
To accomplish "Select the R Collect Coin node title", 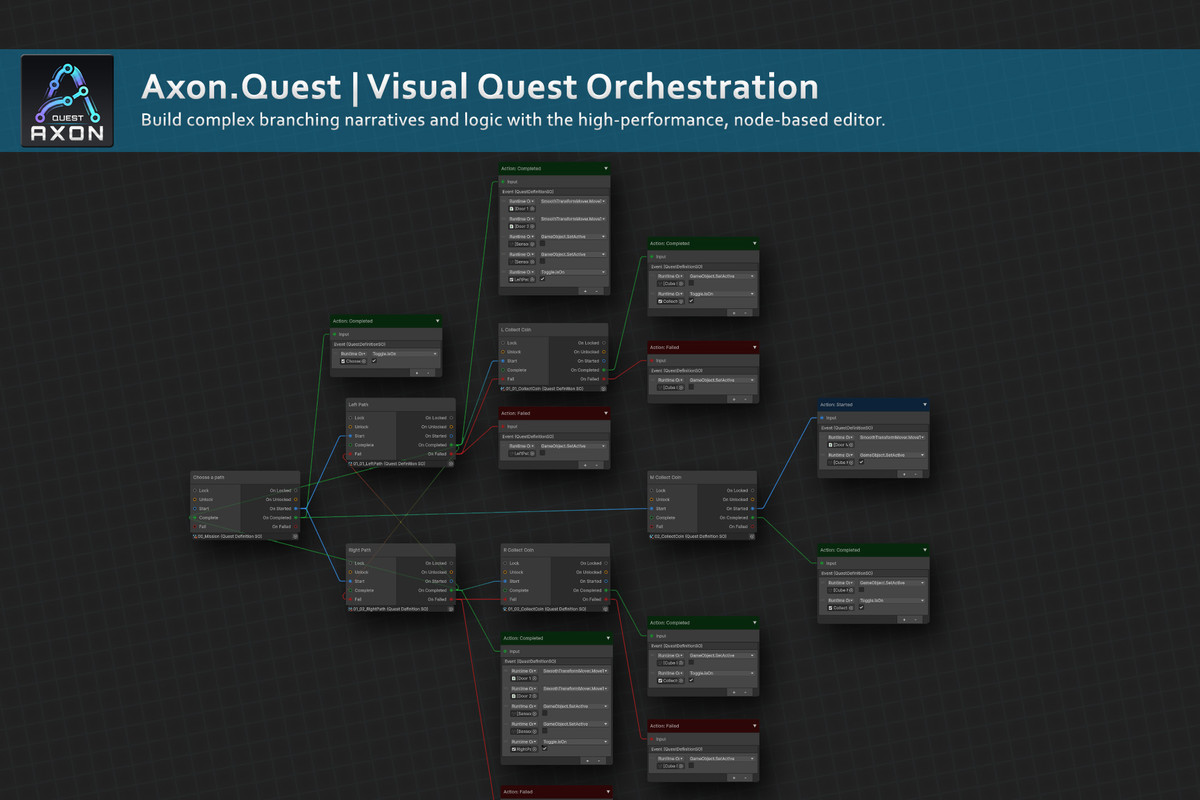I will (518, 549).
